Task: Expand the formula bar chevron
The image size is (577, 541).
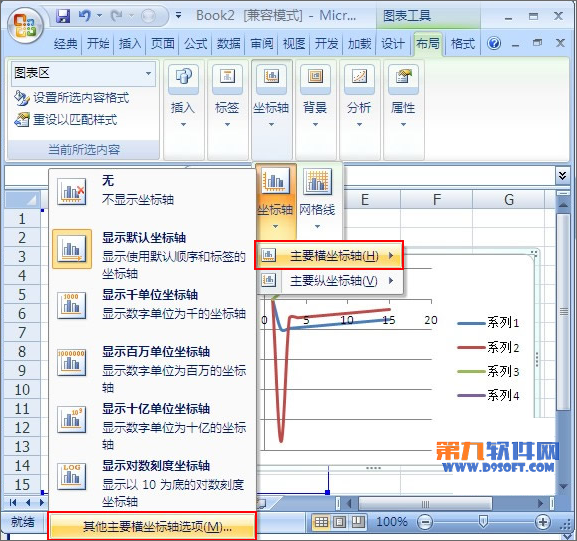Action: click(562, 175)
